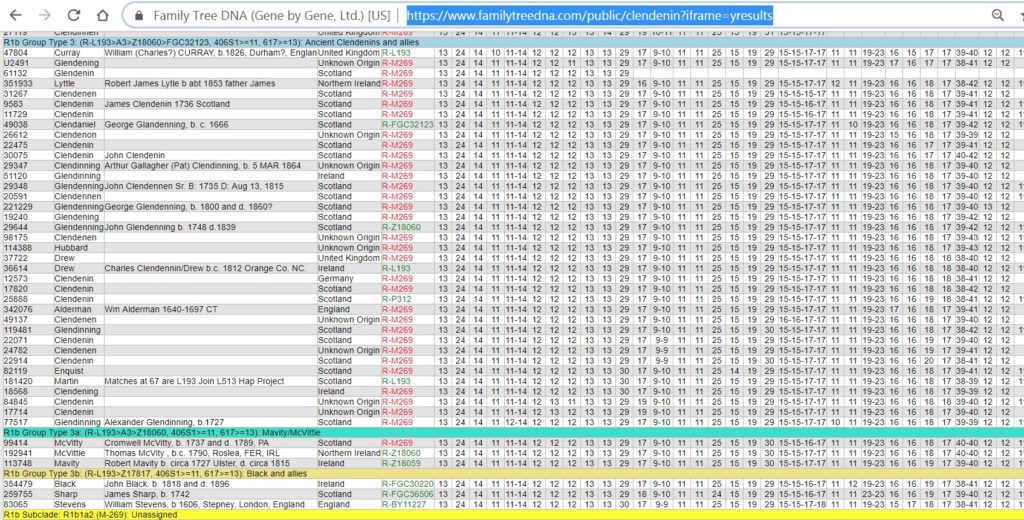Open the R-Z18060 haplogroup for kit 29644
This screenshot has width=1024, height=520.
(x=401, y=227)
